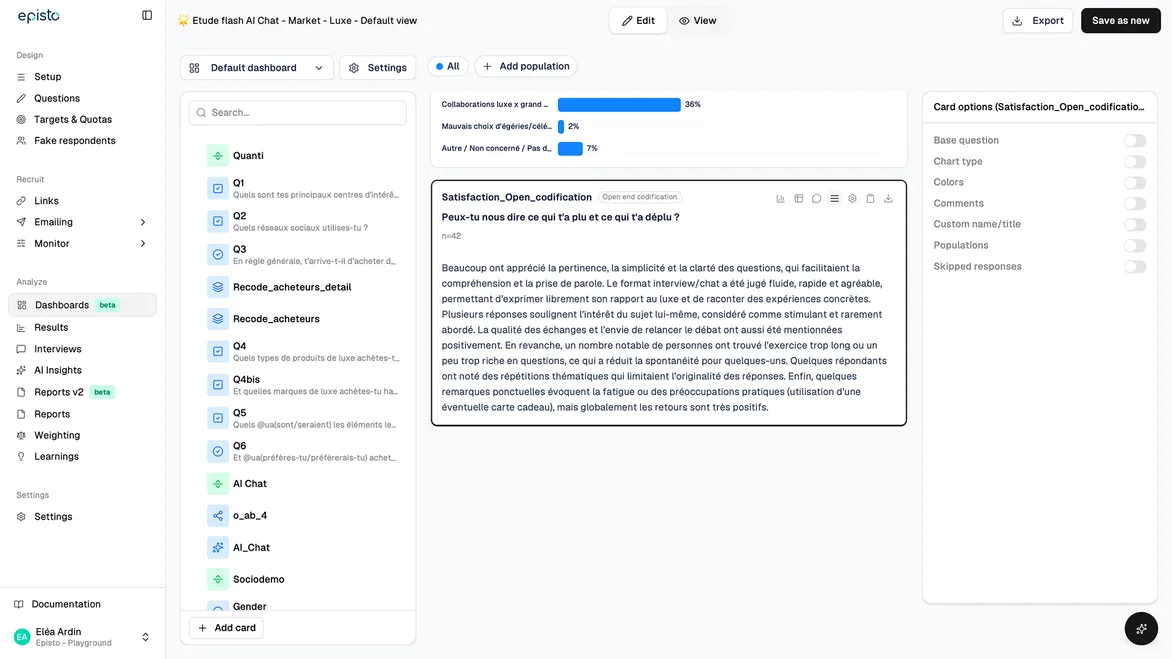Show chart view on the Satisfaction_Open_codification card

point(780,199)
